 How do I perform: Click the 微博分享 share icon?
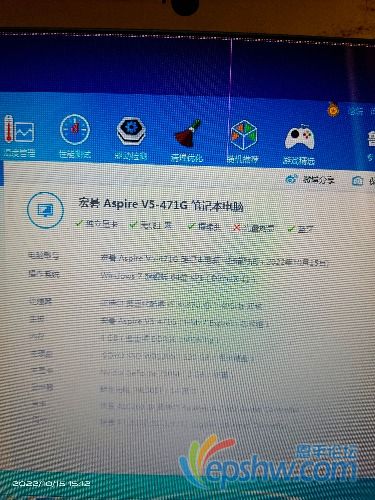[x=291, y=179]
